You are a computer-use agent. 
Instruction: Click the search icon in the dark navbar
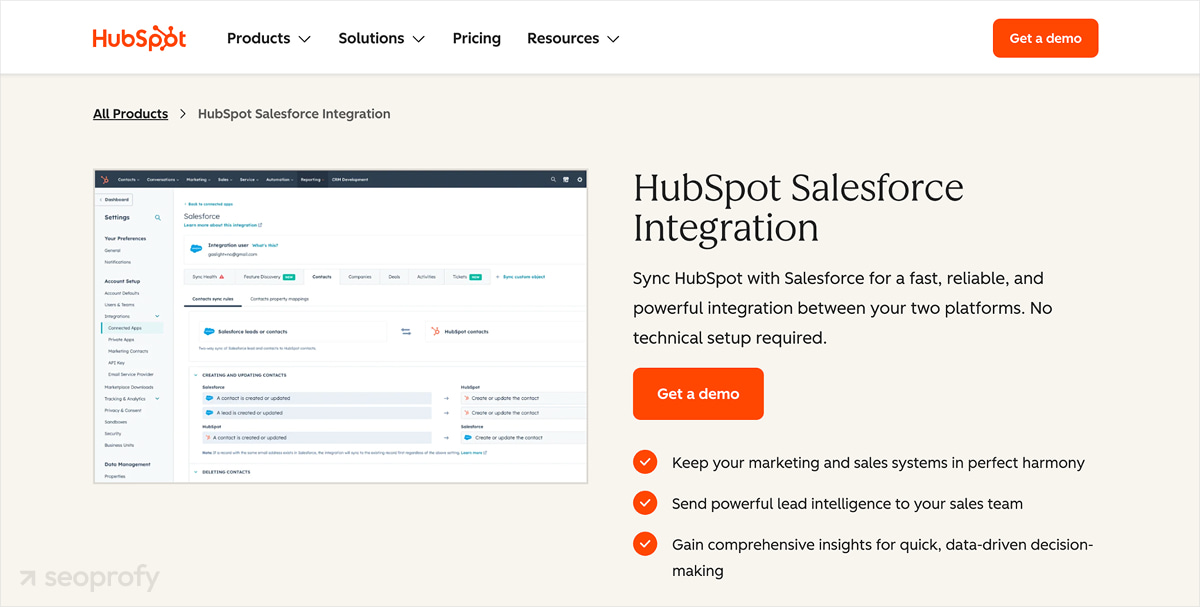553,180
